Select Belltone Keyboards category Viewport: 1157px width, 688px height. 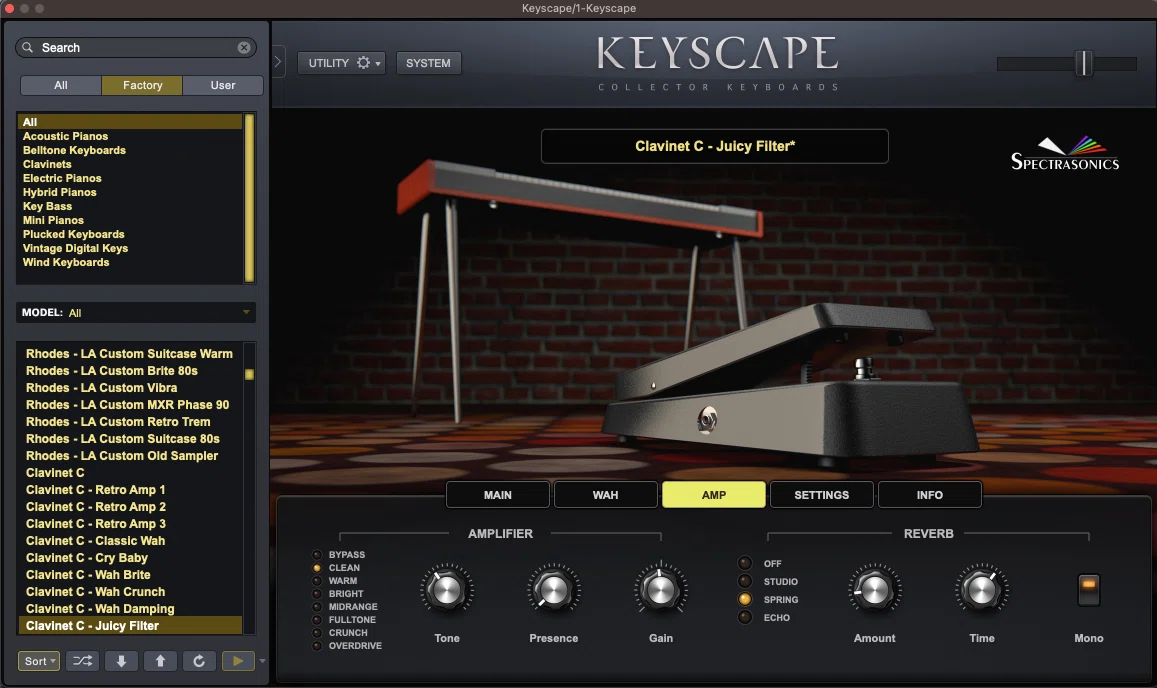pos(74,150)
